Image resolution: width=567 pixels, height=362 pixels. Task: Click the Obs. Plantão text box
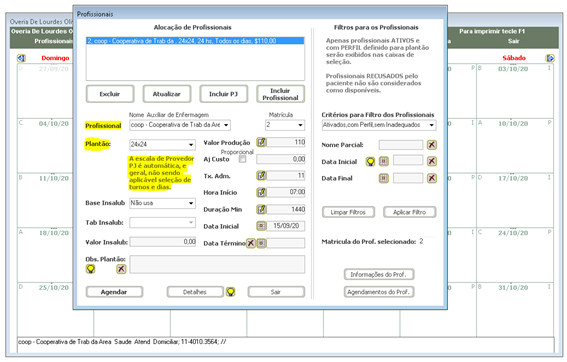(x=217, y=264)
